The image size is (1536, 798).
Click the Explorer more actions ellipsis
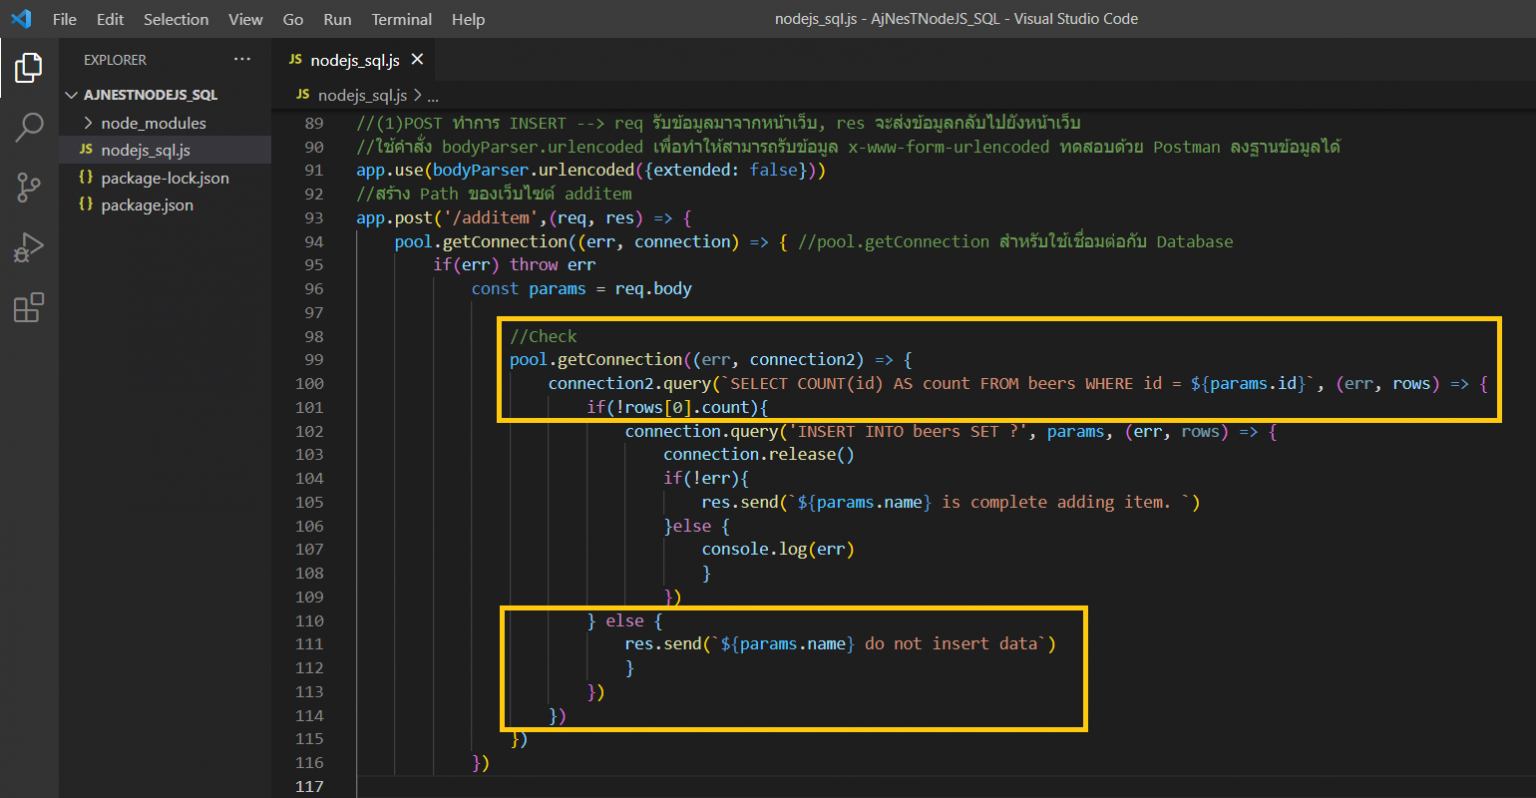click(242, 60)
